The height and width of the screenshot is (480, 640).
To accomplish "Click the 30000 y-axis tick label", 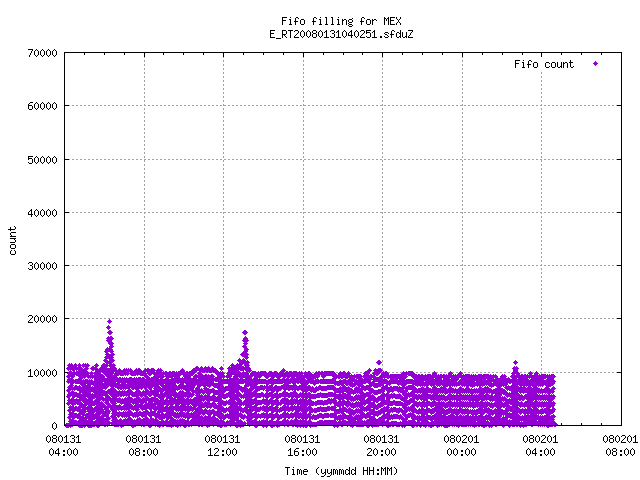I will tap(42, 266).
